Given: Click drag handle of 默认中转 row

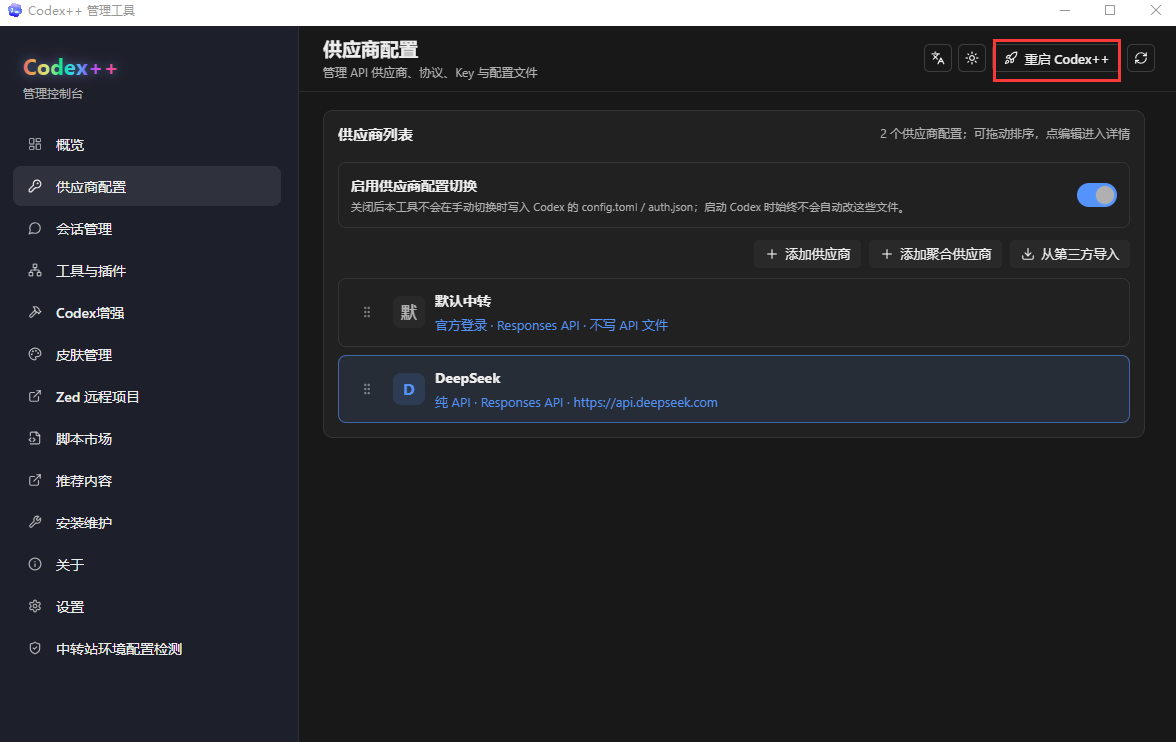Looking at the screenshot, I should point(367,312).
